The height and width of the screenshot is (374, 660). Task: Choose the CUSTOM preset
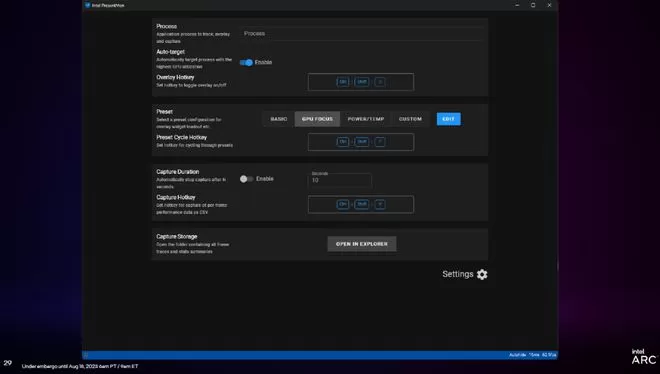tap(410, 119)
